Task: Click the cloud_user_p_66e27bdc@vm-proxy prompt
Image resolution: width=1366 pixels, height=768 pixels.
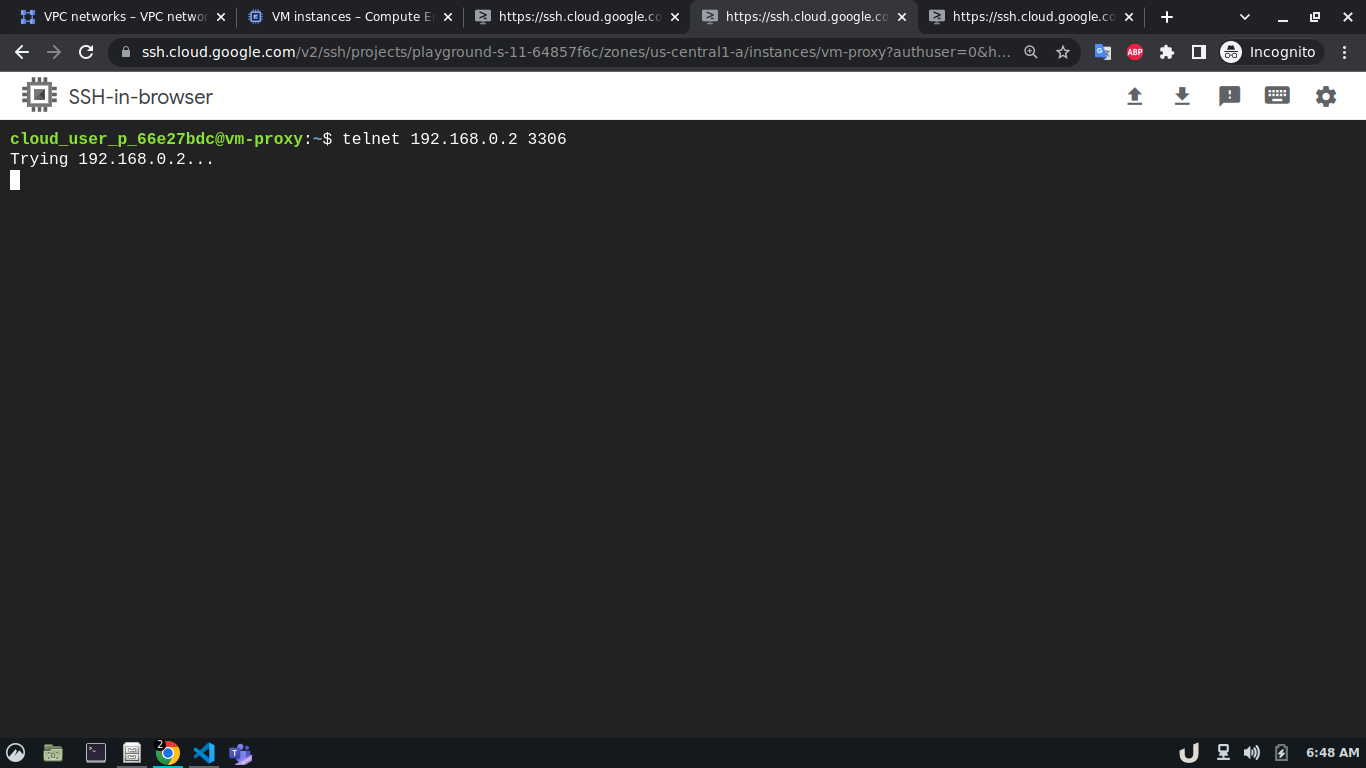Action: (156, 139)
